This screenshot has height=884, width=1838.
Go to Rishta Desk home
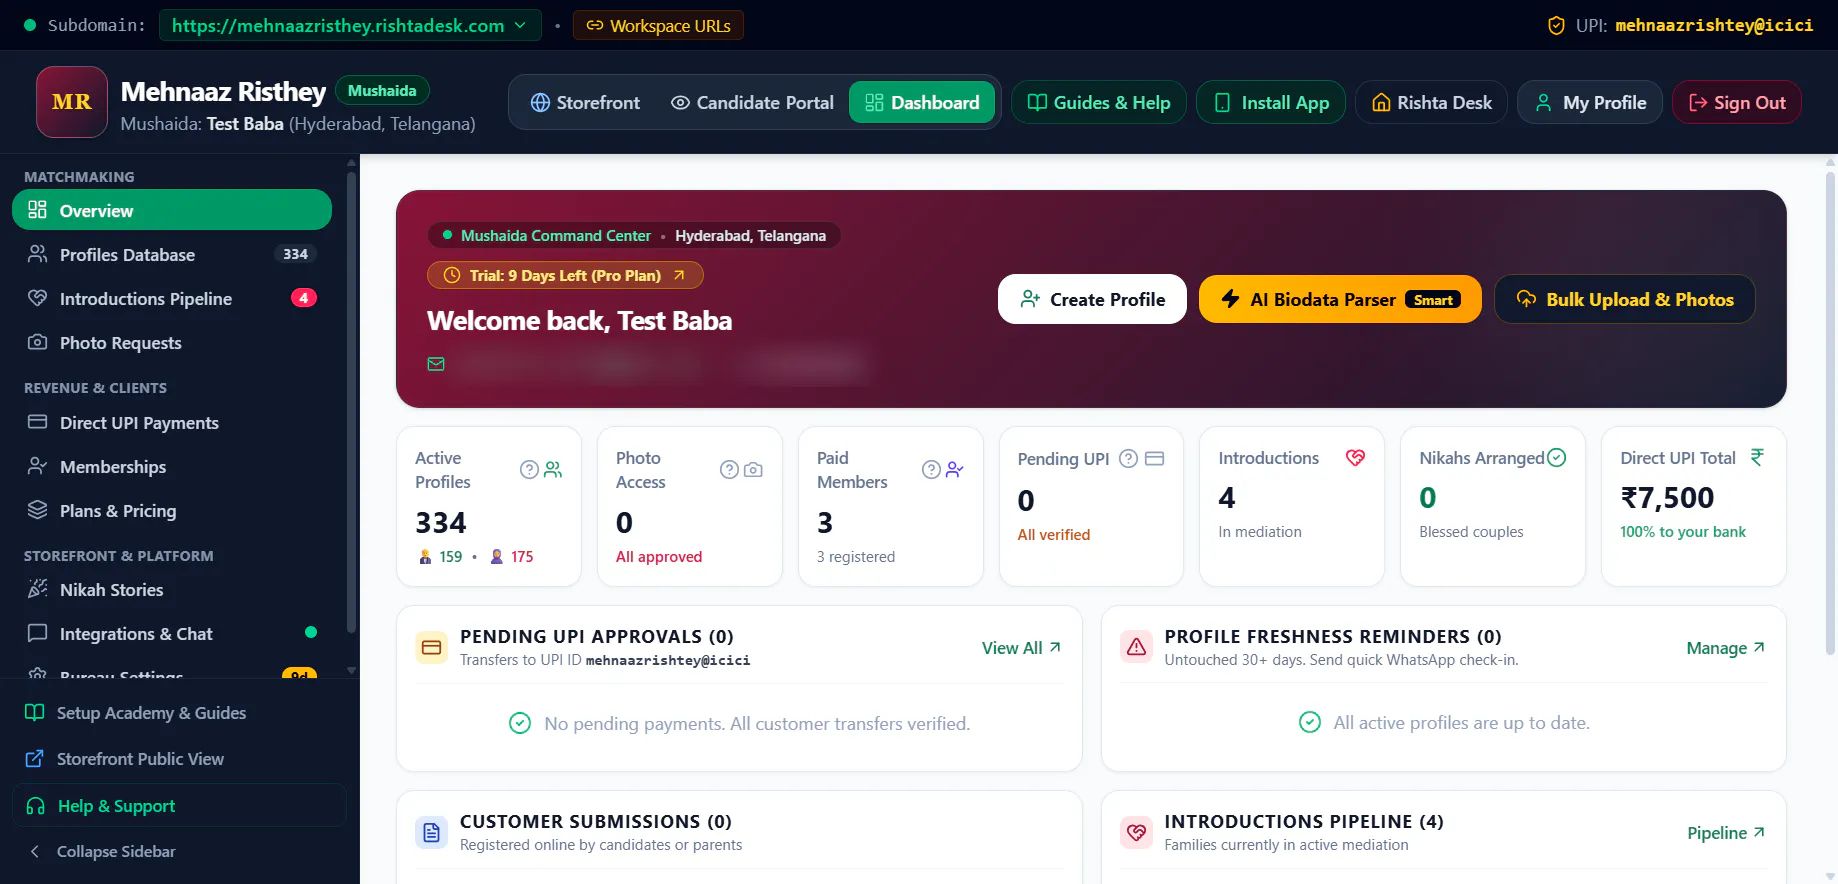1431,102
